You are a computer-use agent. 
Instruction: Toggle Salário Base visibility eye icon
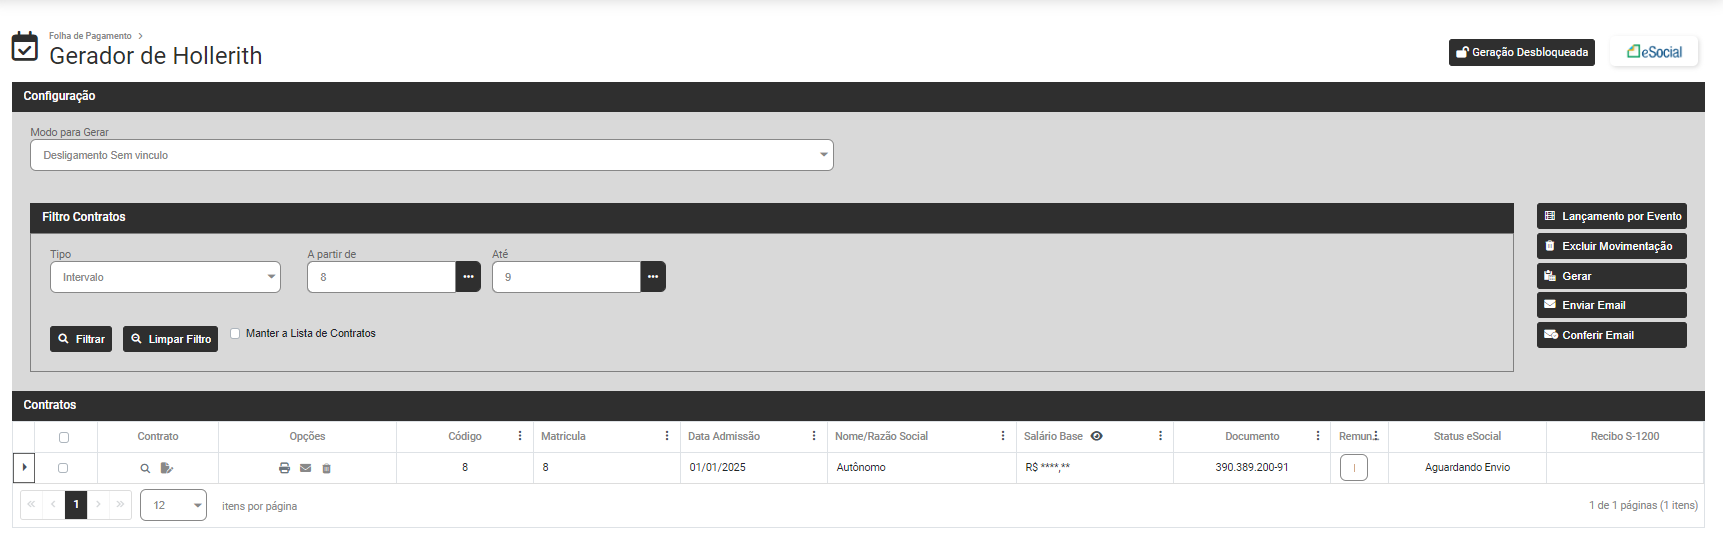pos(1097,436)
